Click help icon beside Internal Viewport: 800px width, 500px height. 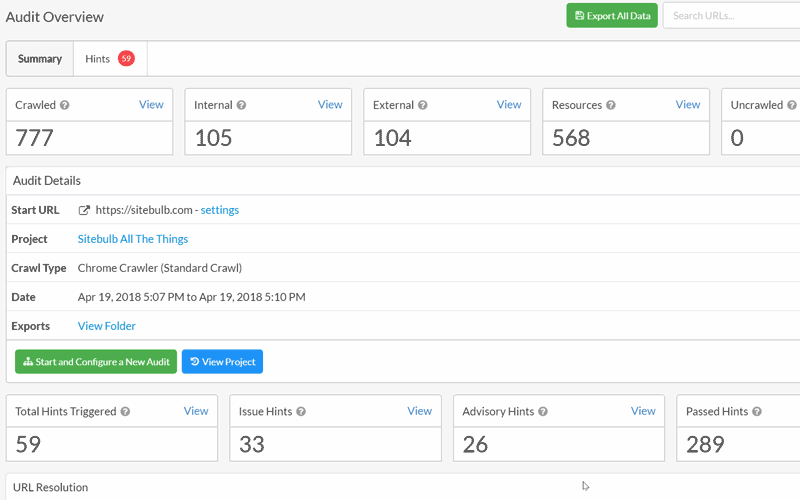pyautogui.click(x=241, y=105)
